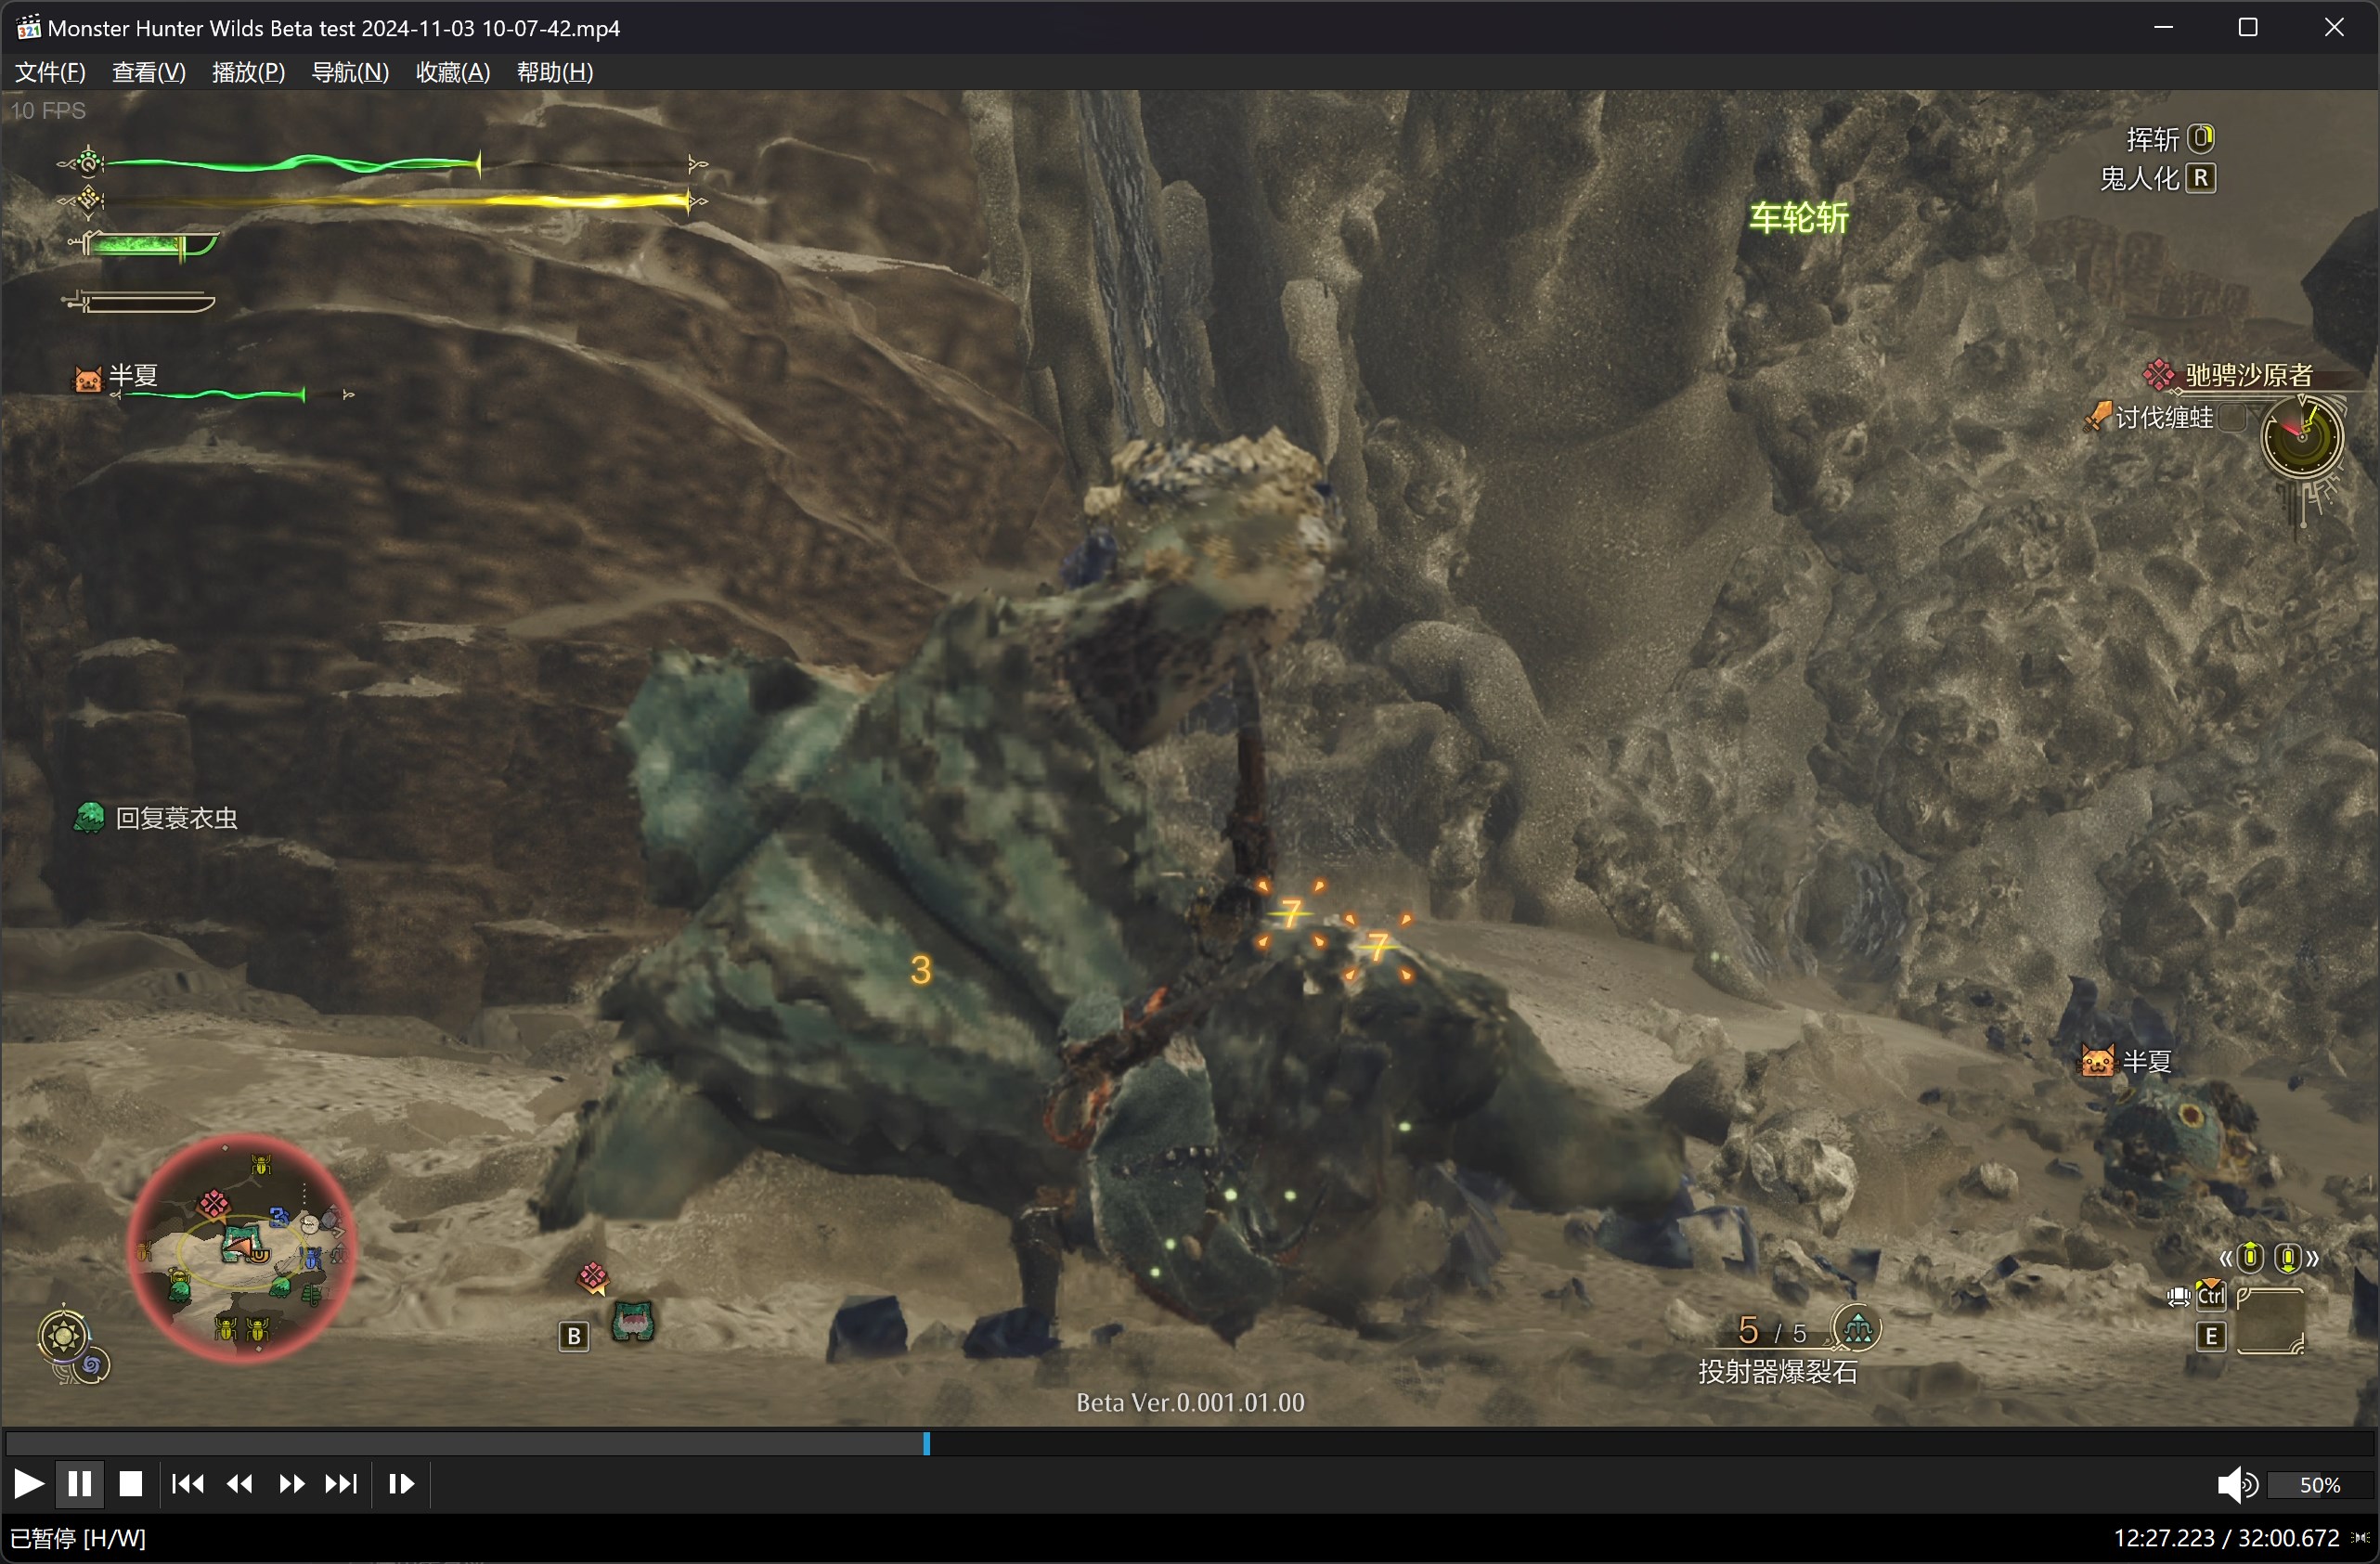Screen dimensions: 2380x1564
Task: Mute audio via speaker icon
Action: (x=2236, y=1485)
